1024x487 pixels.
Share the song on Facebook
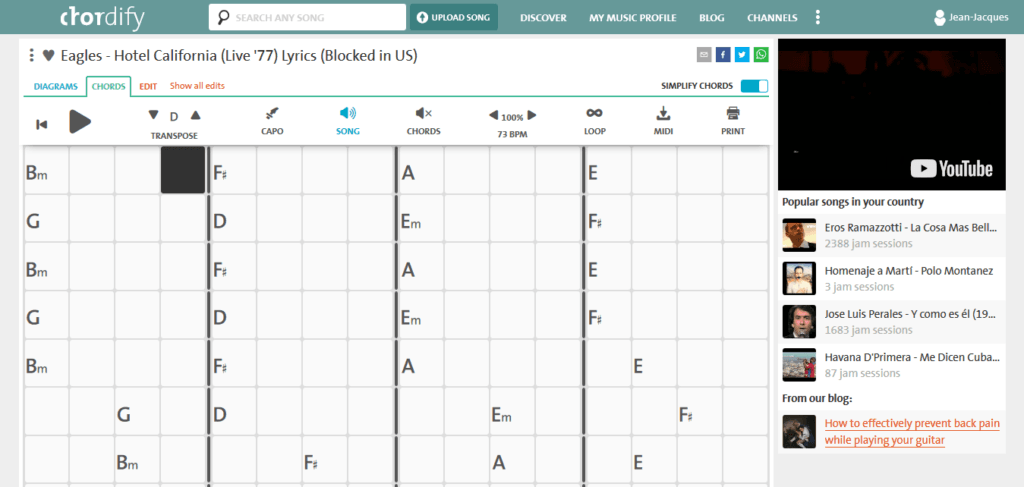click(723, 55)
